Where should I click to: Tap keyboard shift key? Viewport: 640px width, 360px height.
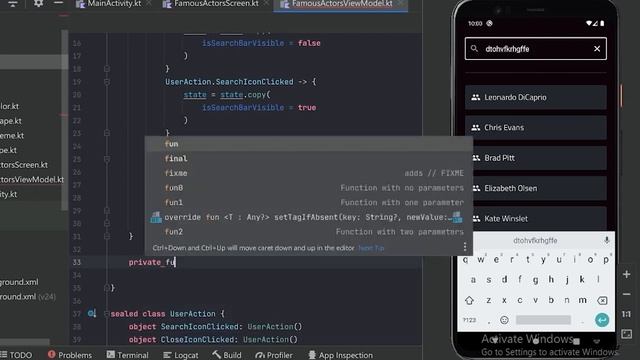(x=469, y=300)
